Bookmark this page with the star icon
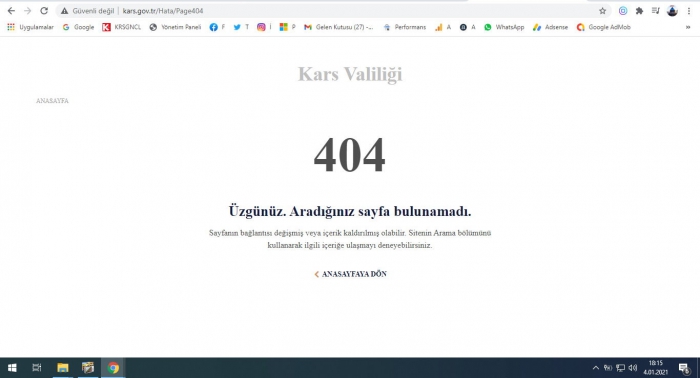This screenshot has height=378, width=700. coord(602,11)
